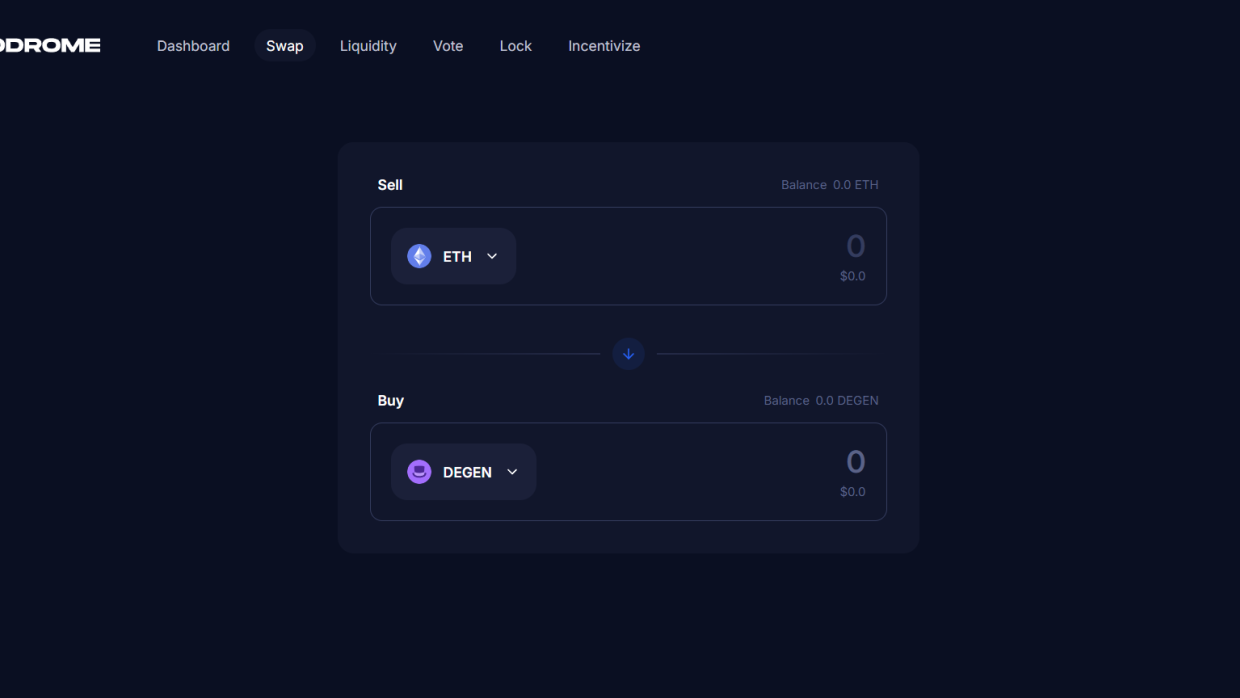Image resolution: width=1240 pixels, height=698 pixels.
Task: Click the ETH sell amount field
Action: (855, 246)
